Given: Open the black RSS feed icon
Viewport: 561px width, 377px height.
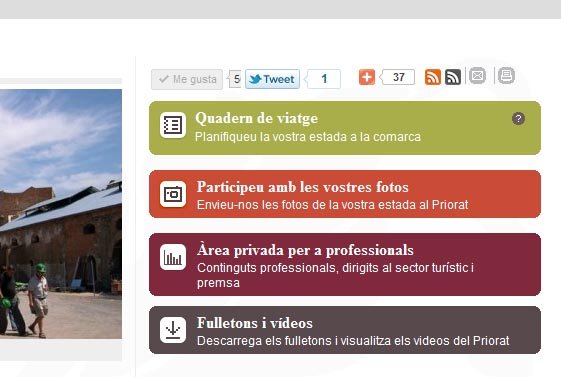Looking at the screenshot, I should pos(453,77).
